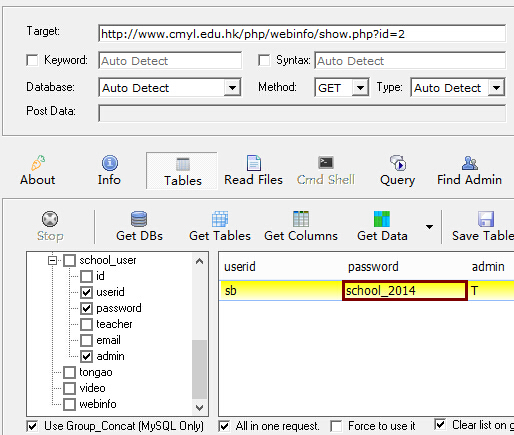
Task: Check the teacher column checkbox
Action: point(86,324)
